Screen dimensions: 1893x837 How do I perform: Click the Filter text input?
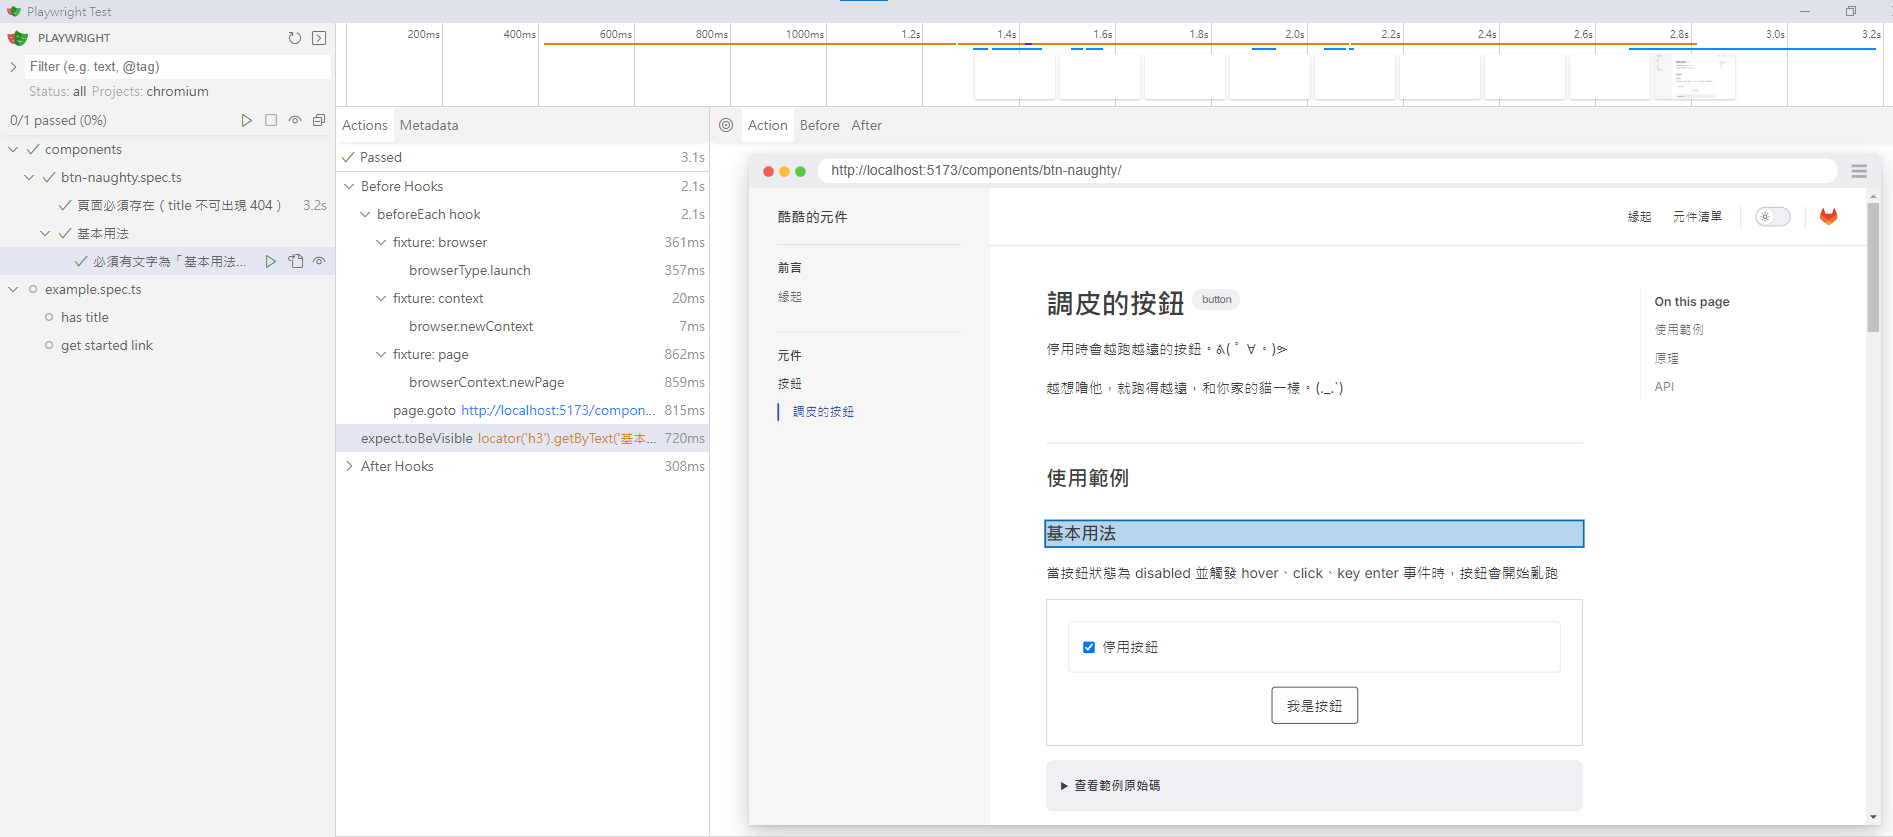coord(178,67)
